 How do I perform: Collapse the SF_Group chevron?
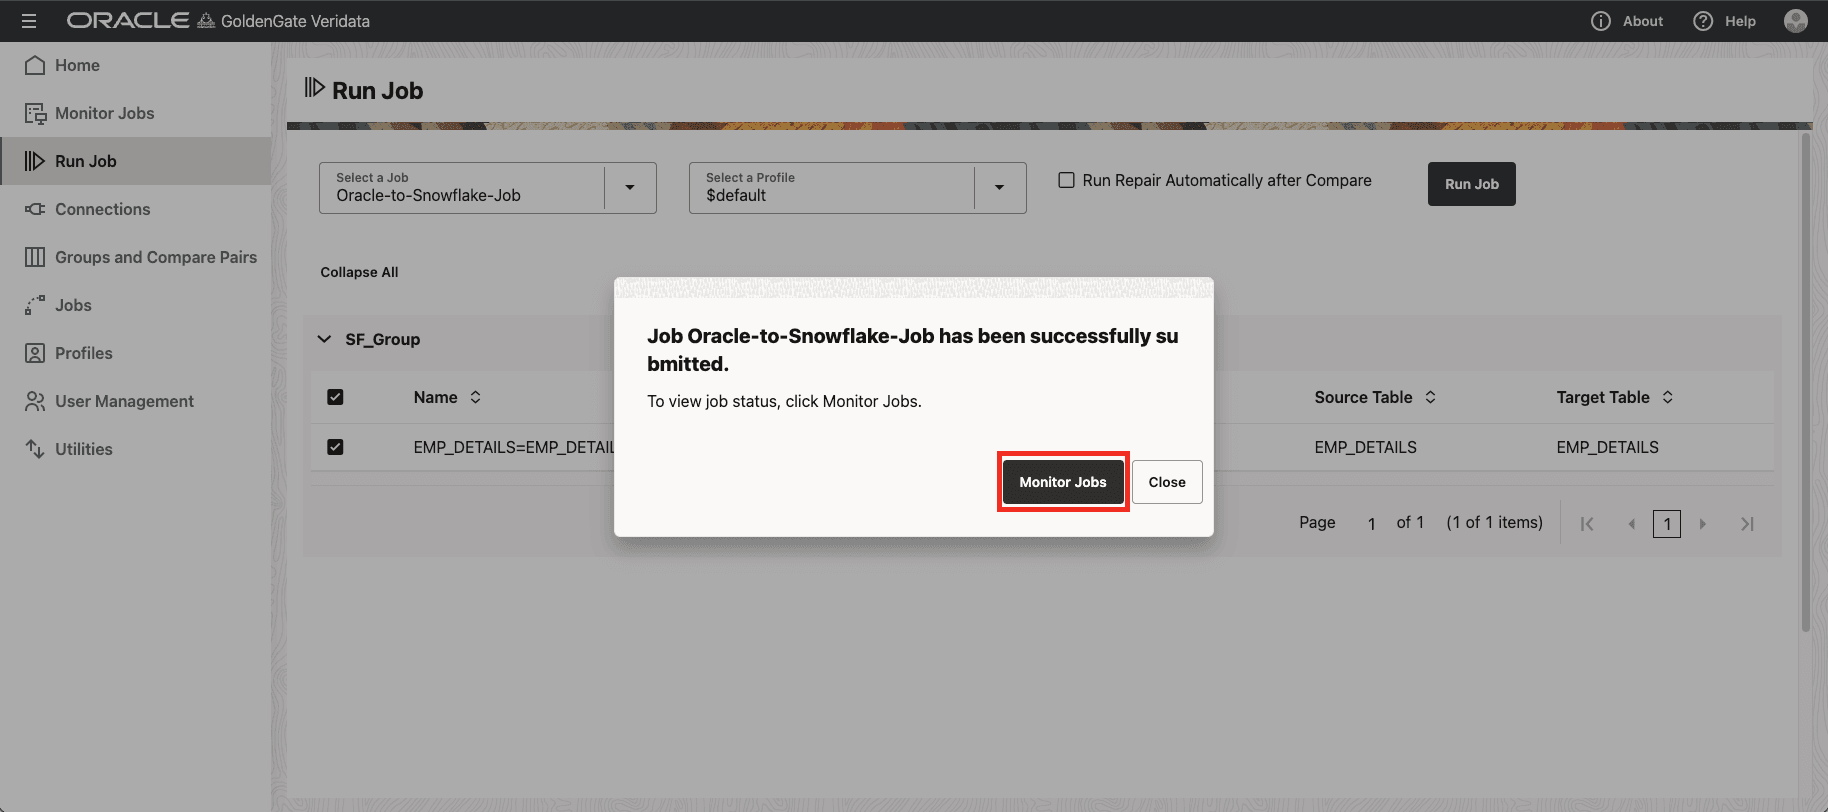click(324, 339)
